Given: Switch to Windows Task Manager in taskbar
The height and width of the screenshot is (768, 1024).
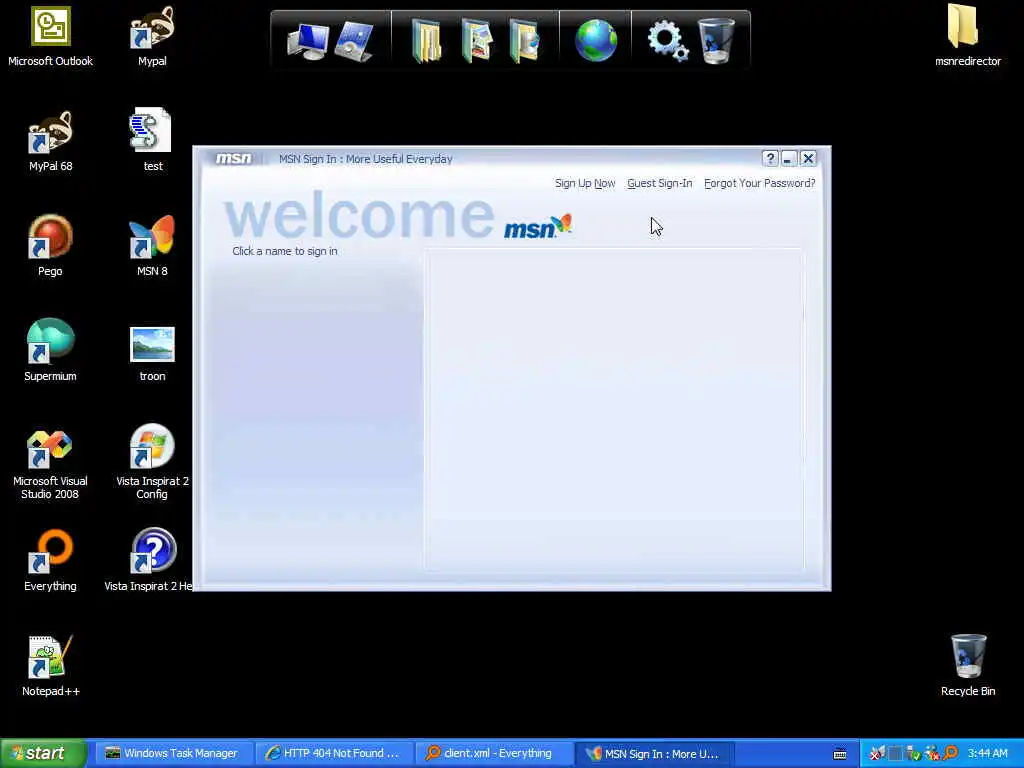Looking at the screenshot, I should click(172, 754).
